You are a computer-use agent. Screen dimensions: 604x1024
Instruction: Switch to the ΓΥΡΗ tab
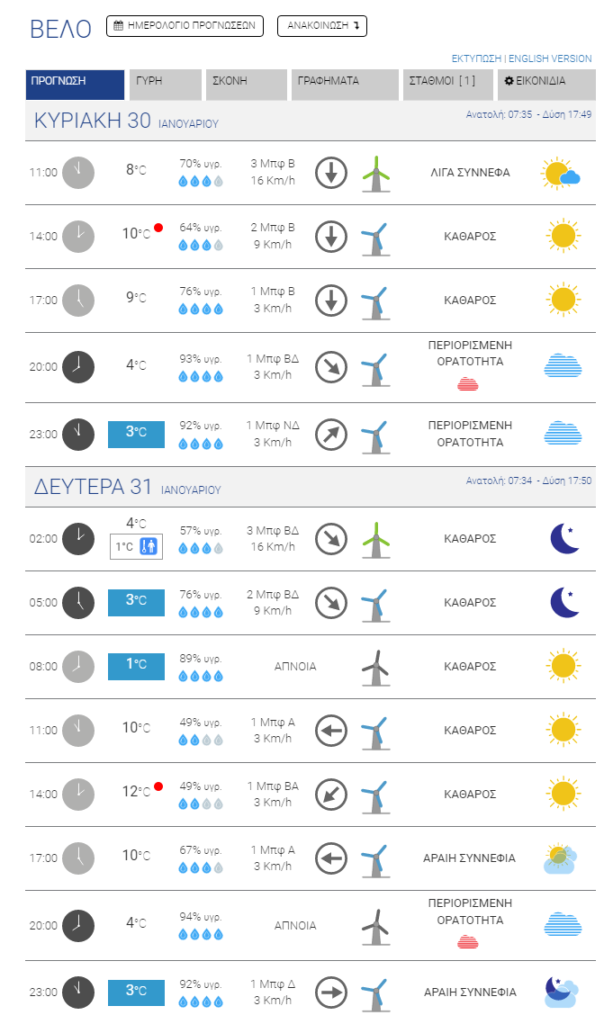(165, 84)
